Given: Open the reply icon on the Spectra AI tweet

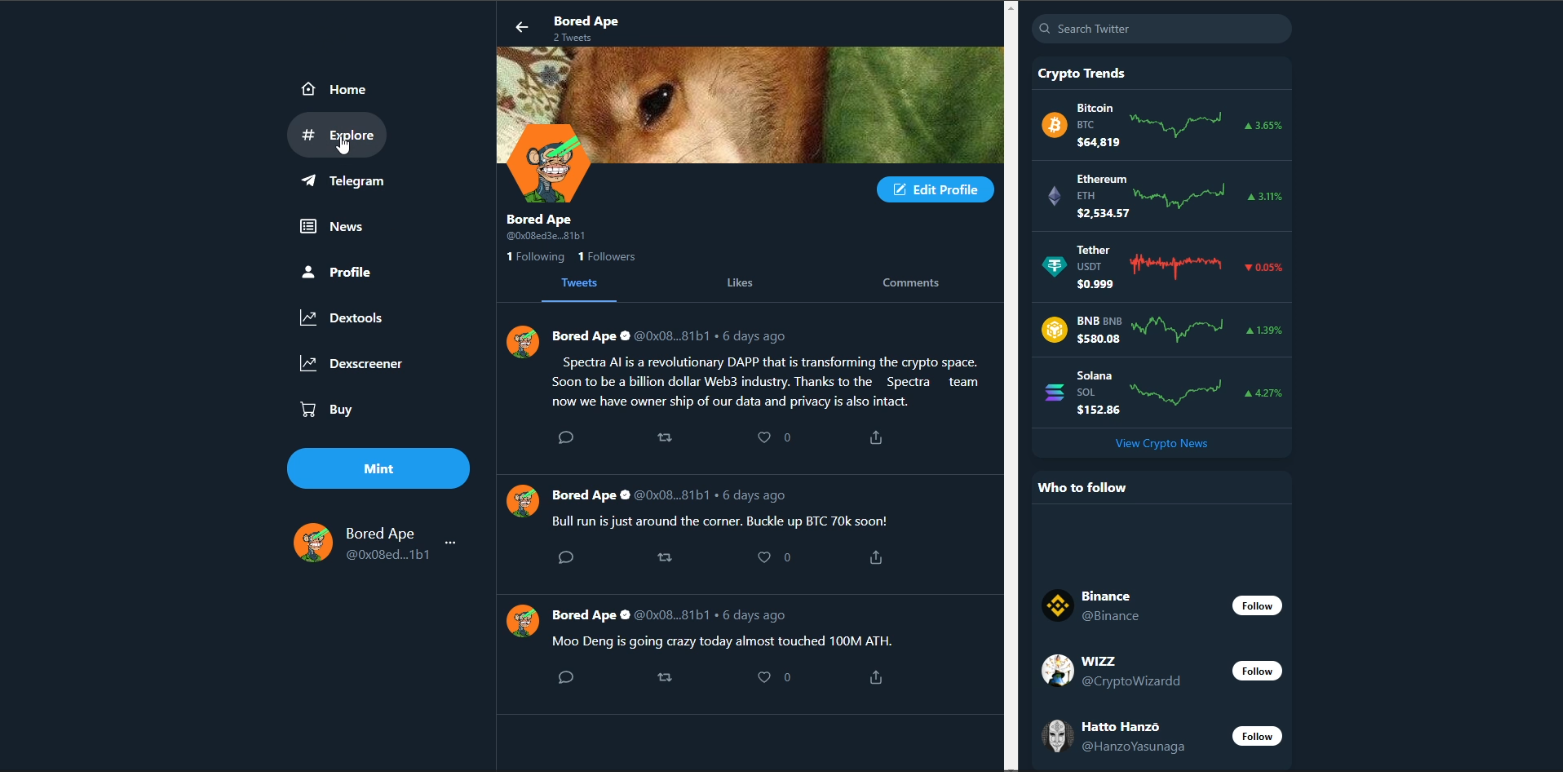Looking at the screenshot, I should click(565, 437).
